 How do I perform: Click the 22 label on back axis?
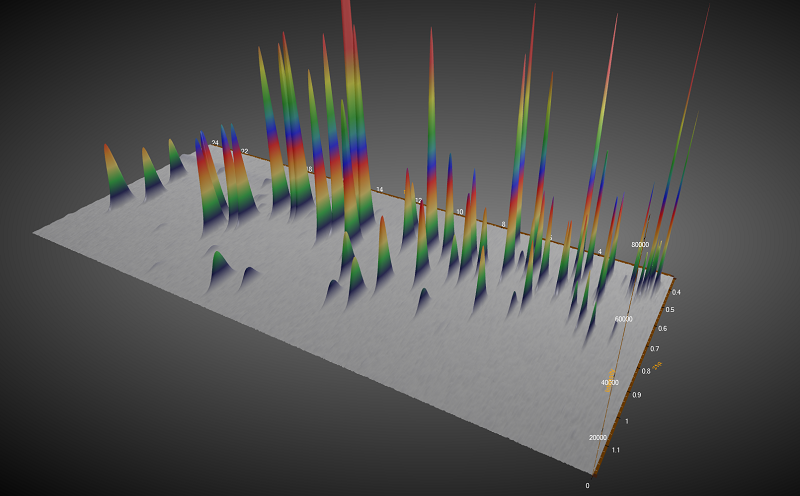tap(243, 152)
